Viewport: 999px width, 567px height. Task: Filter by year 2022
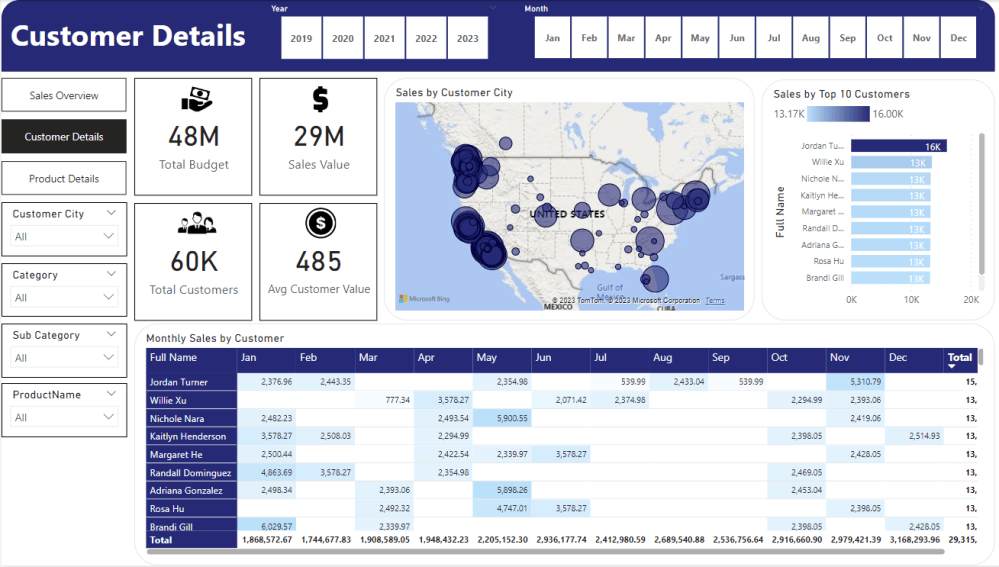tap(426, 38)
